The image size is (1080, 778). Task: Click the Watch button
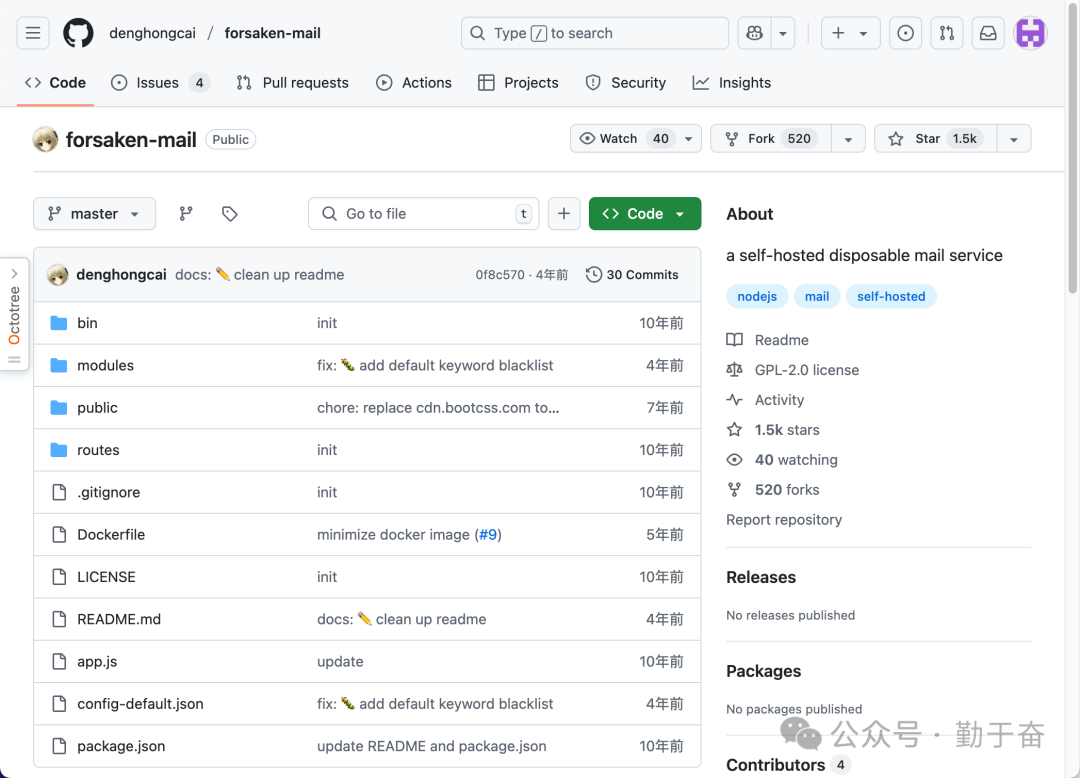(x=623, y=138)
